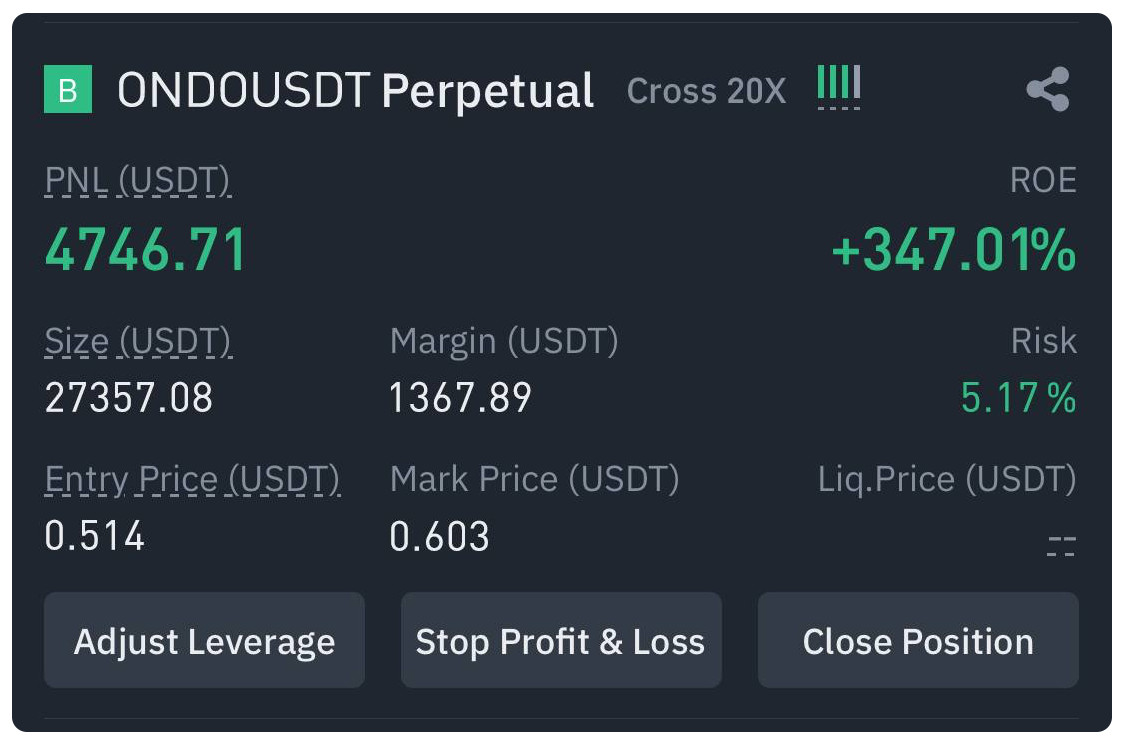Click the ROE label text

pyautogui.click(x=1043, y=180)
